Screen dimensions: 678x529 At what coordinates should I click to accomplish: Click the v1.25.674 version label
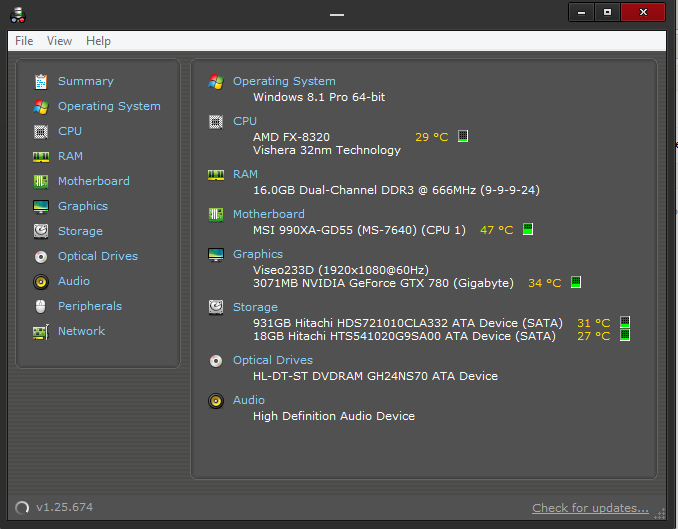click(x=64, y=507)
